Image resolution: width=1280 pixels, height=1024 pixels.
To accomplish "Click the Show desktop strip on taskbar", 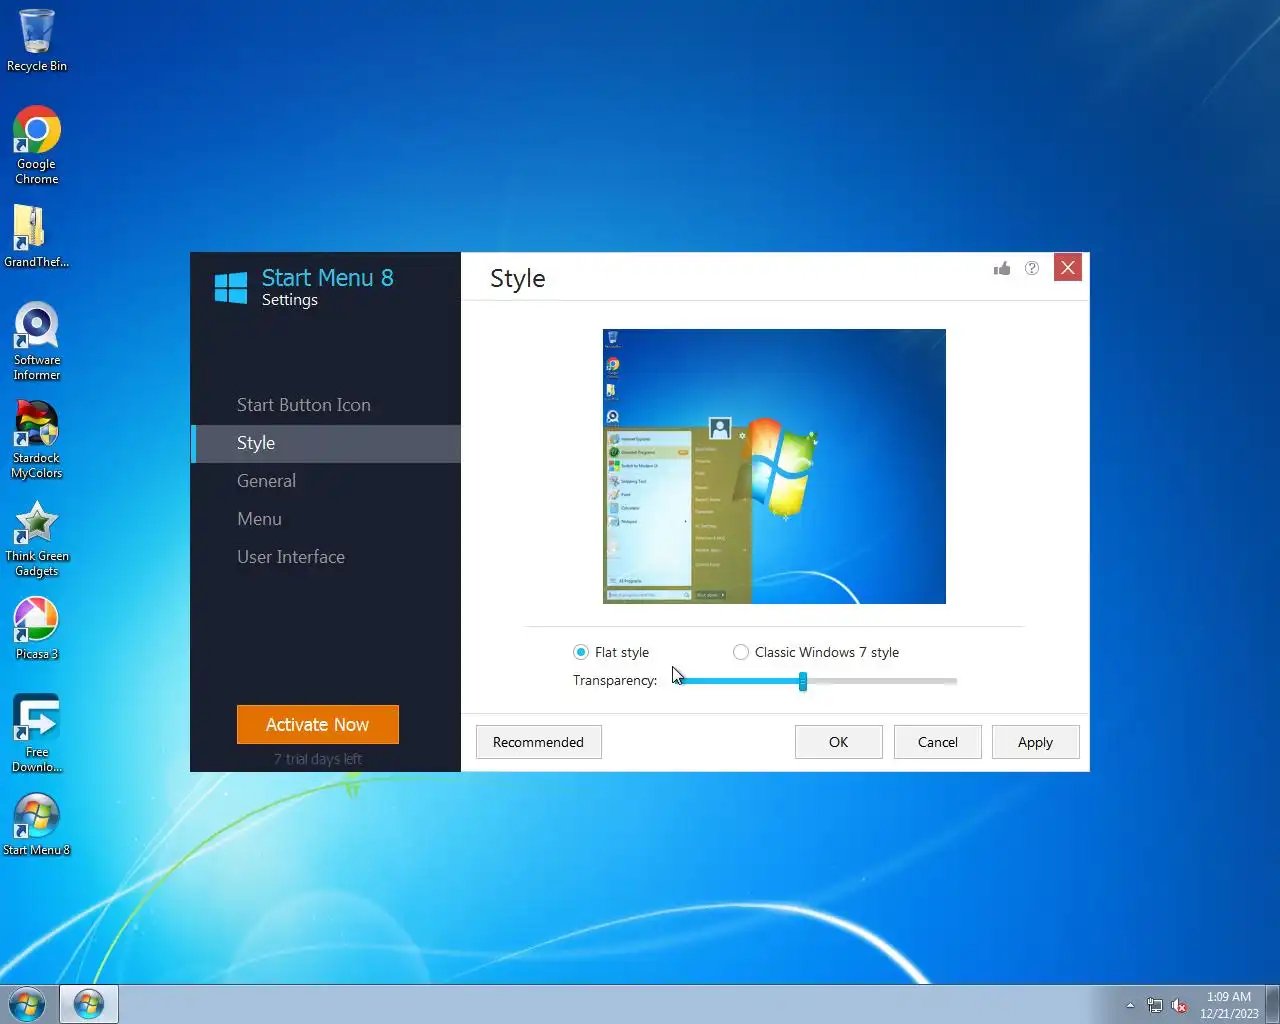I will click(x=1272, y=1004).
